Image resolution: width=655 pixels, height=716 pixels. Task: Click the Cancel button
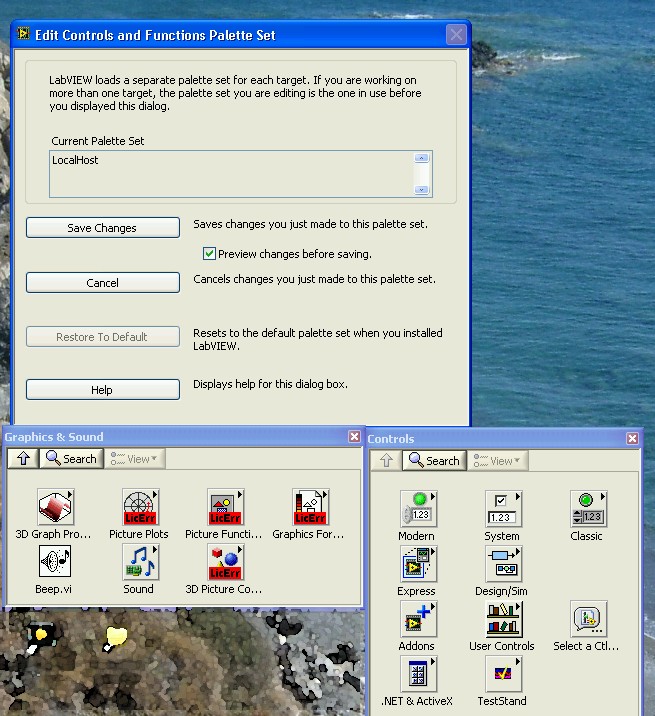click(103, 283)
